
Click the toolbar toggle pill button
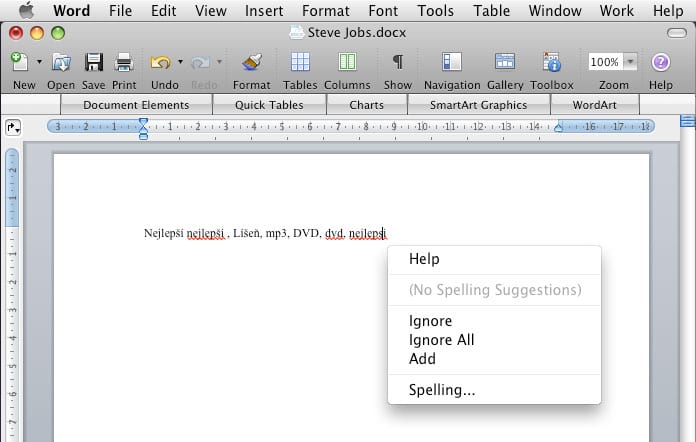click(x=676, y=33)
